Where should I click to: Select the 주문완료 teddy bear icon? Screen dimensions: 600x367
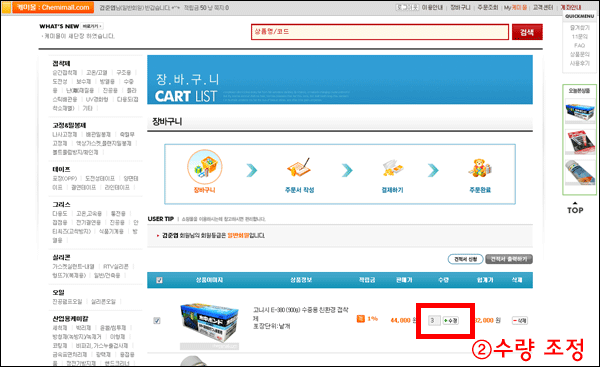[x=480, y=168]
